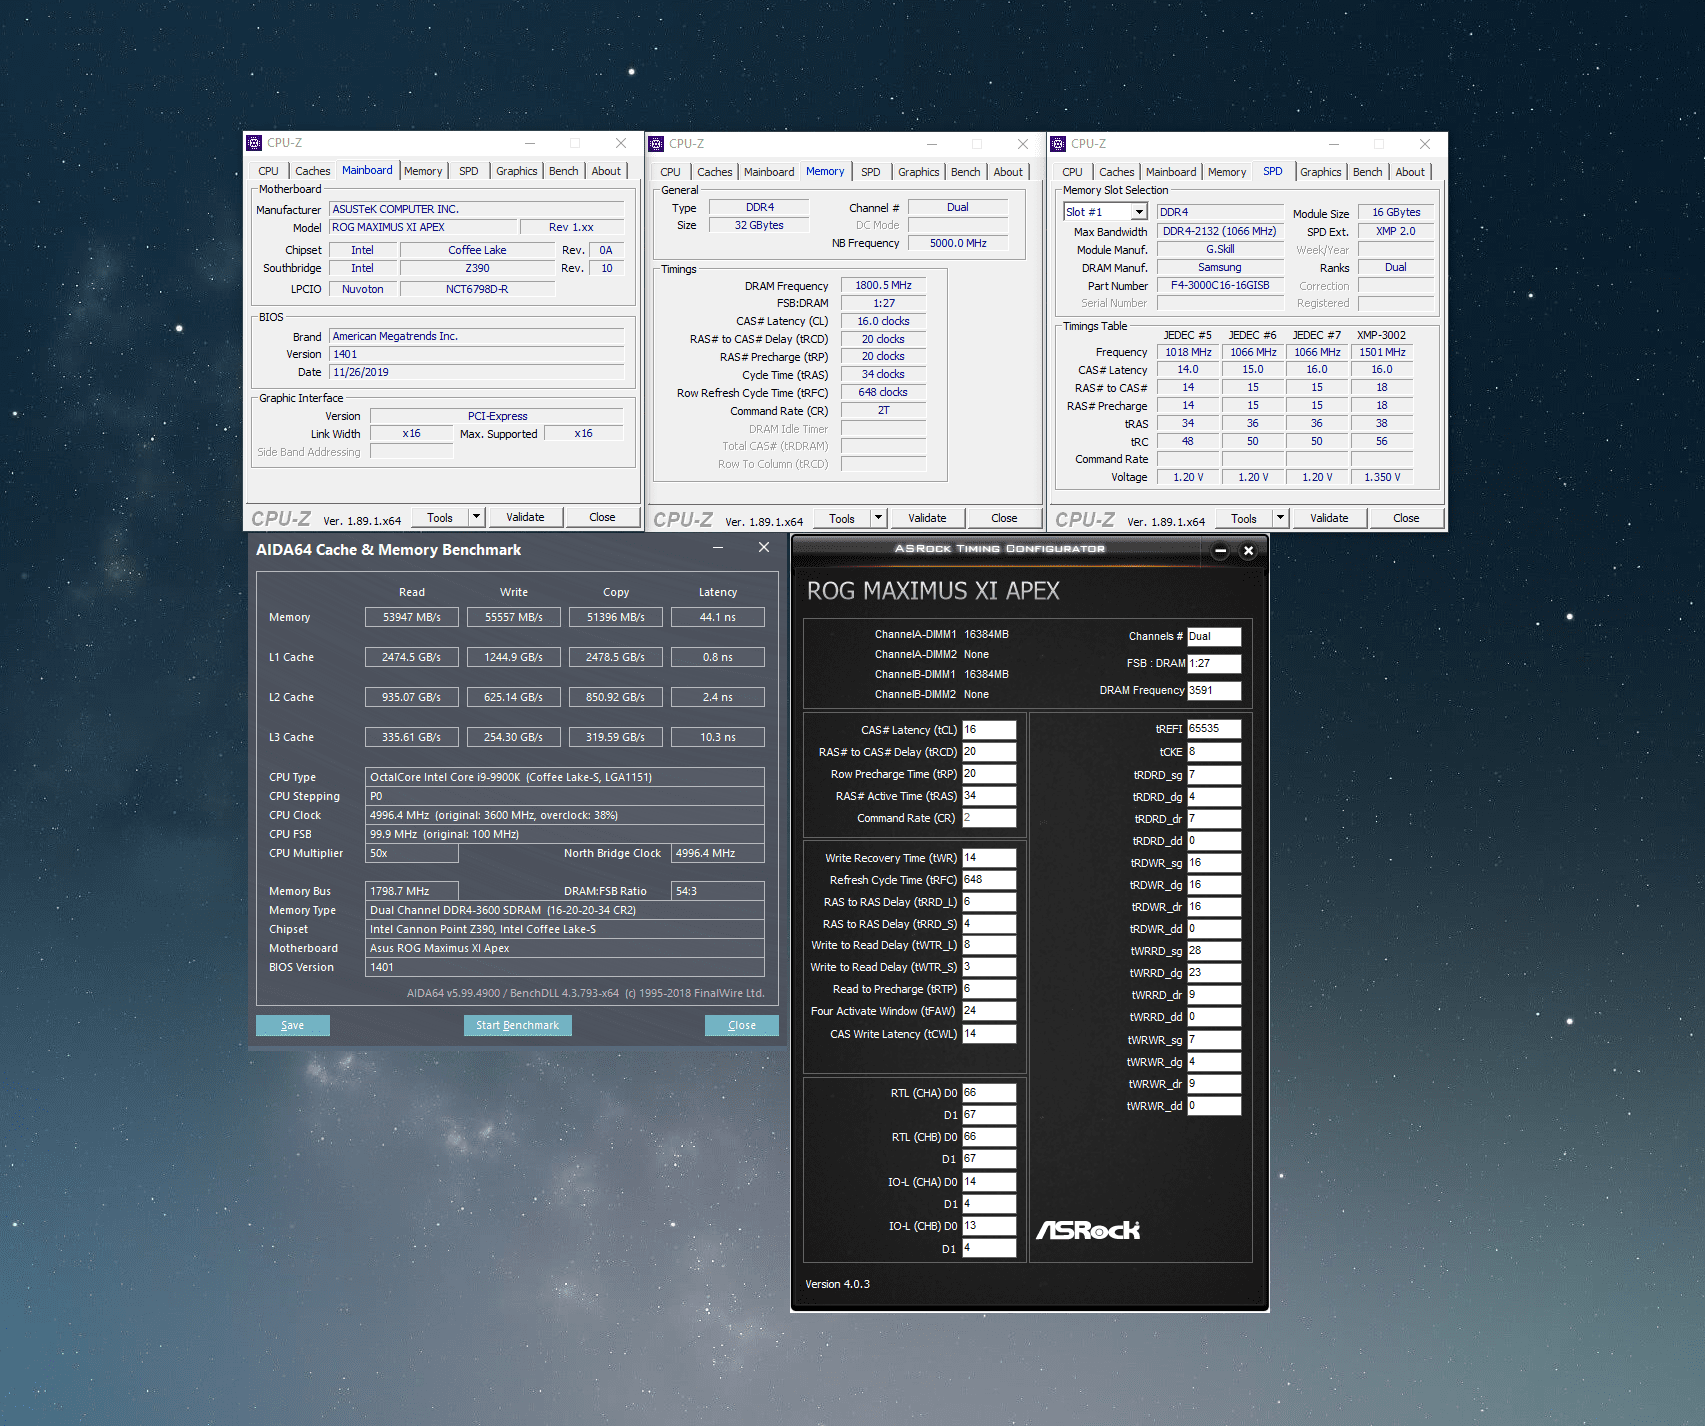Click Refresh Cycle Time (tRFC) field showing 648

989,880
